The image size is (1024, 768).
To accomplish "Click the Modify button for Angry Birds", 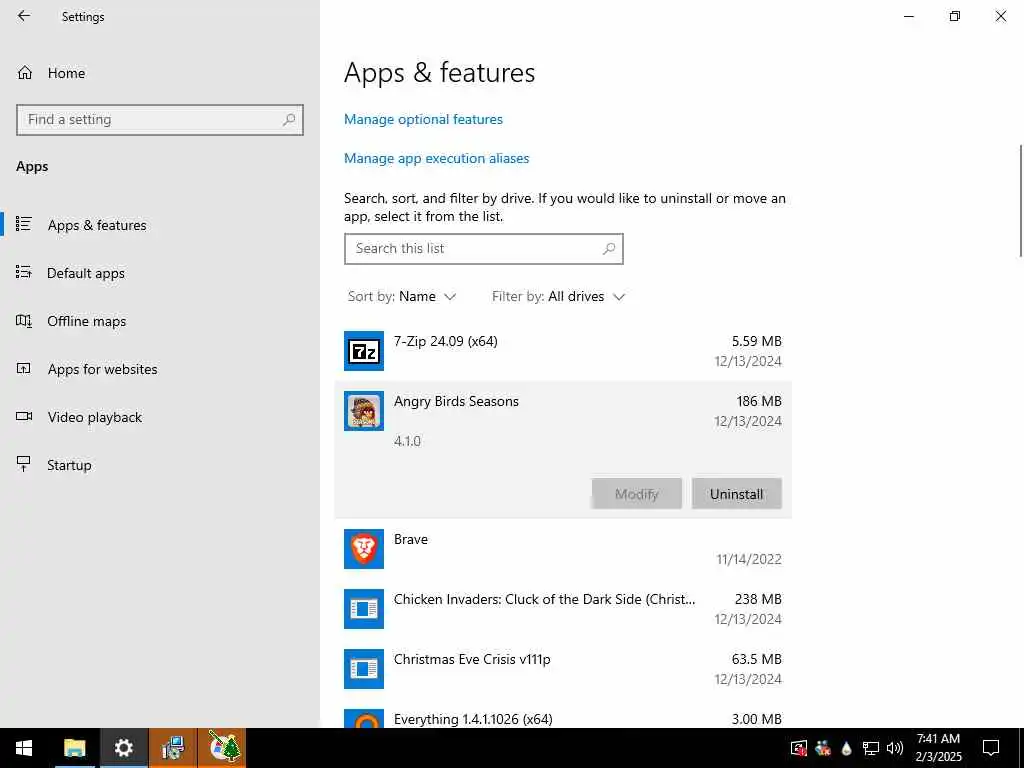I will [637, 494].
